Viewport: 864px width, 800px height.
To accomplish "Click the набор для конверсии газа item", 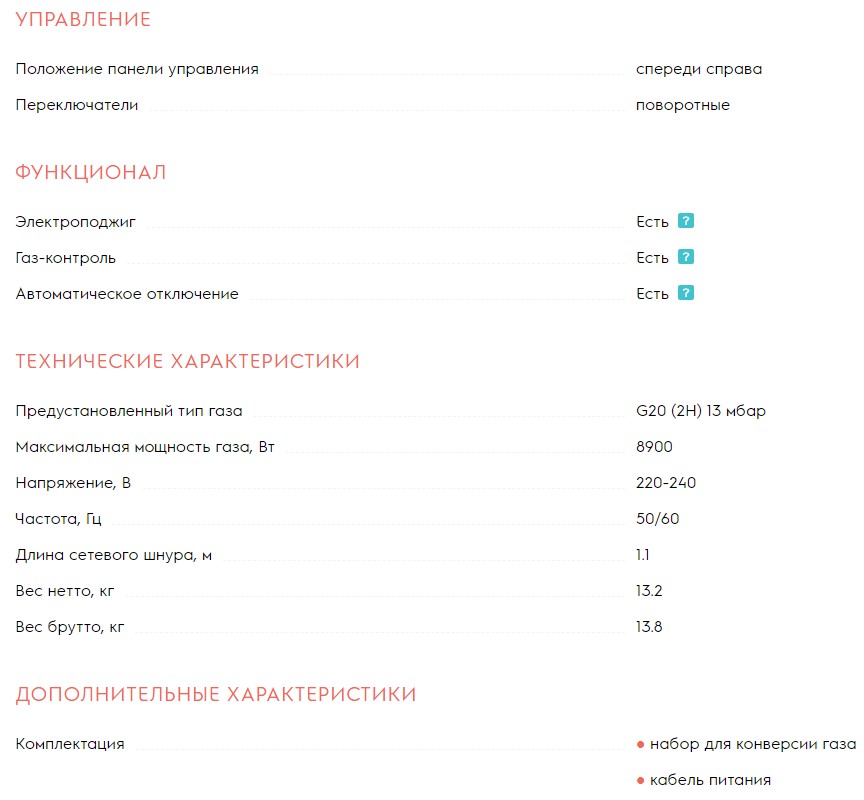I will tap(752, 744).
